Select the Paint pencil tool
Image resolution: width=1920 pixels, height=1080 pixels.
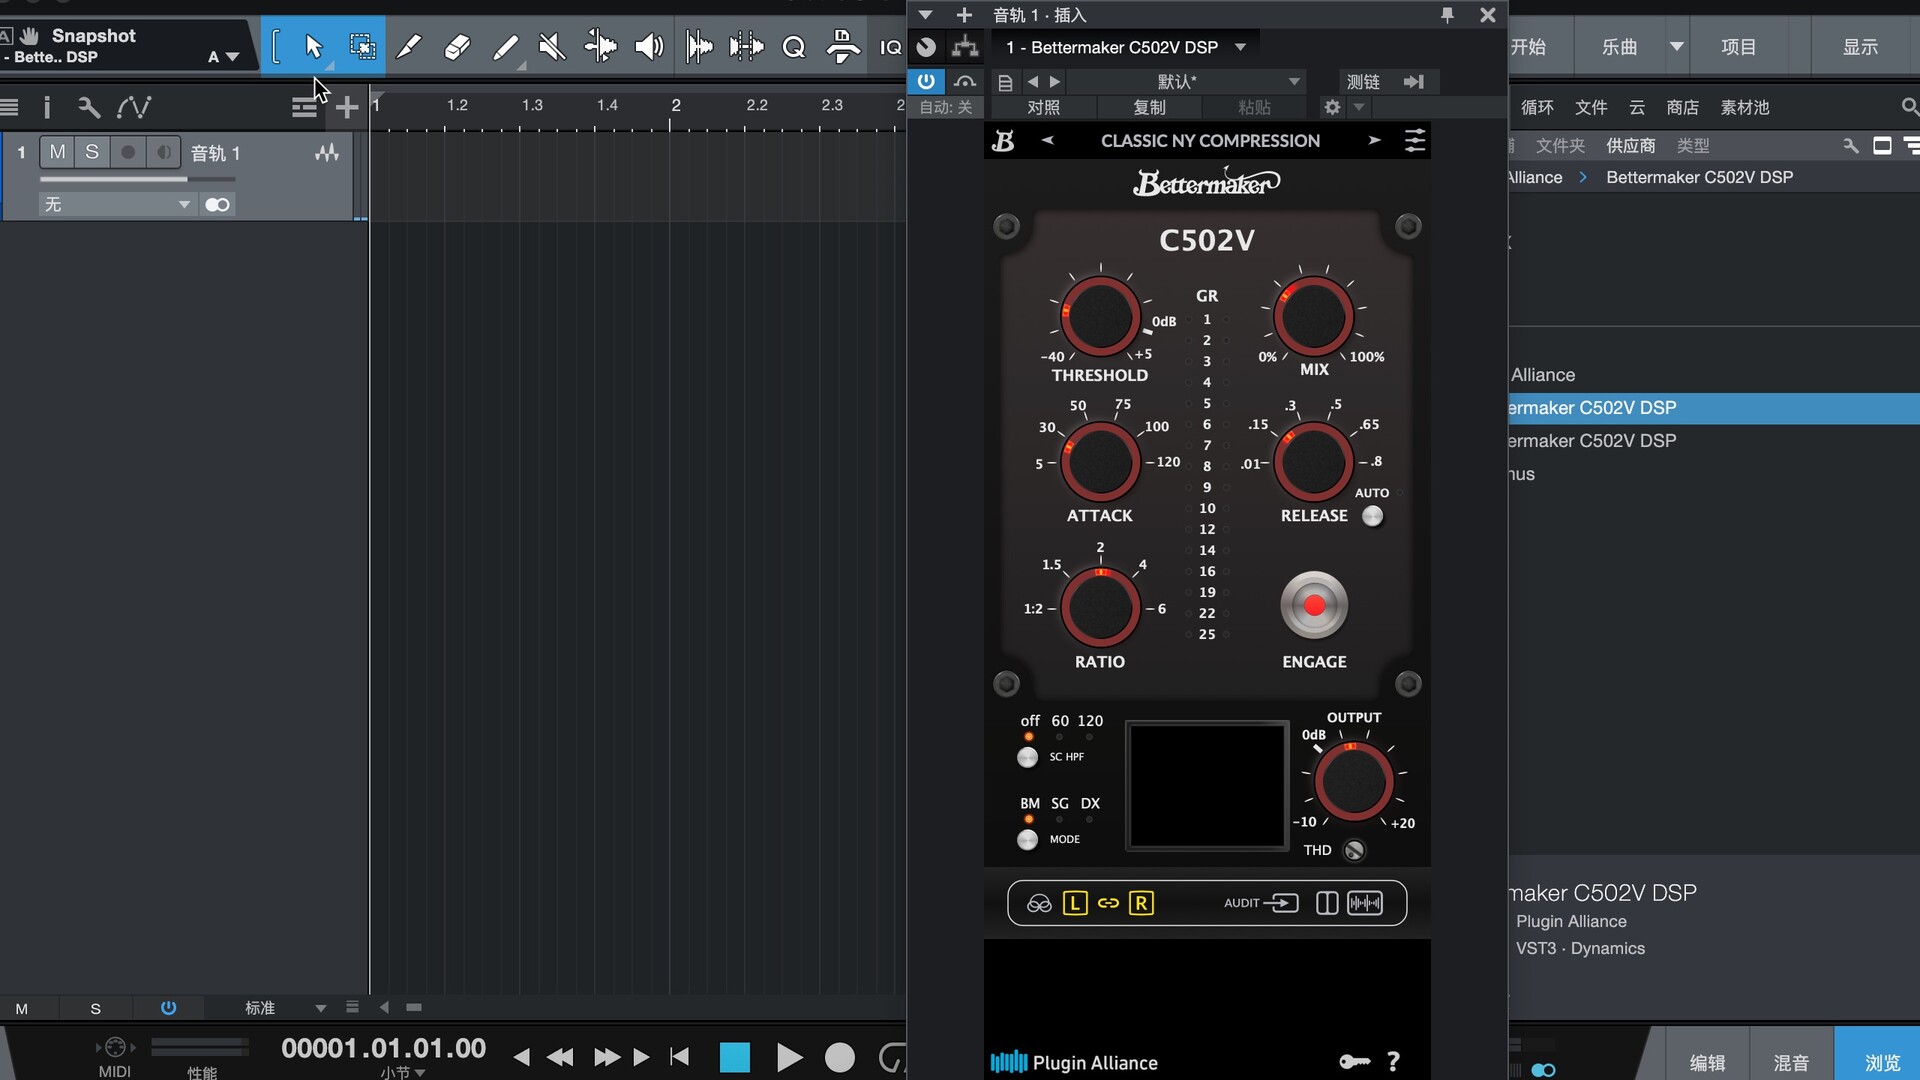505,47
